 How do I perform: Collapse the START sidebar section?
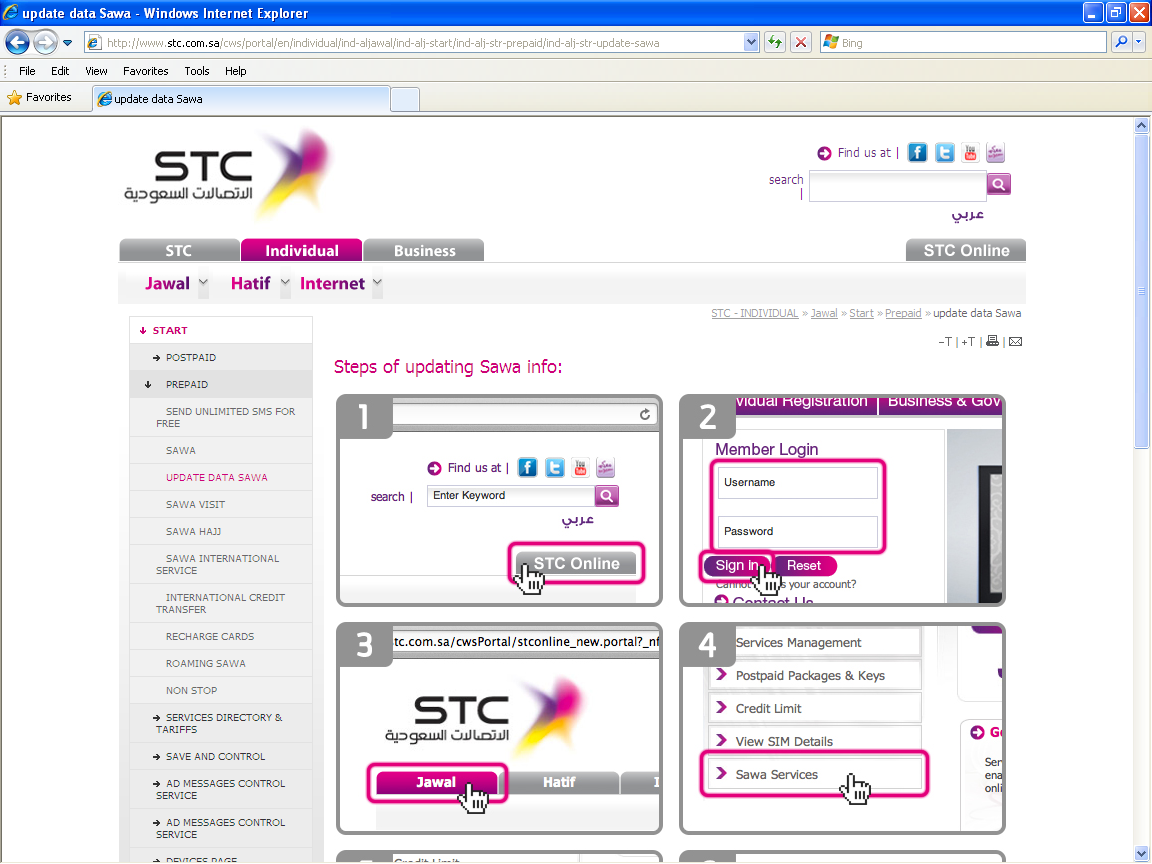pos(220,331)
